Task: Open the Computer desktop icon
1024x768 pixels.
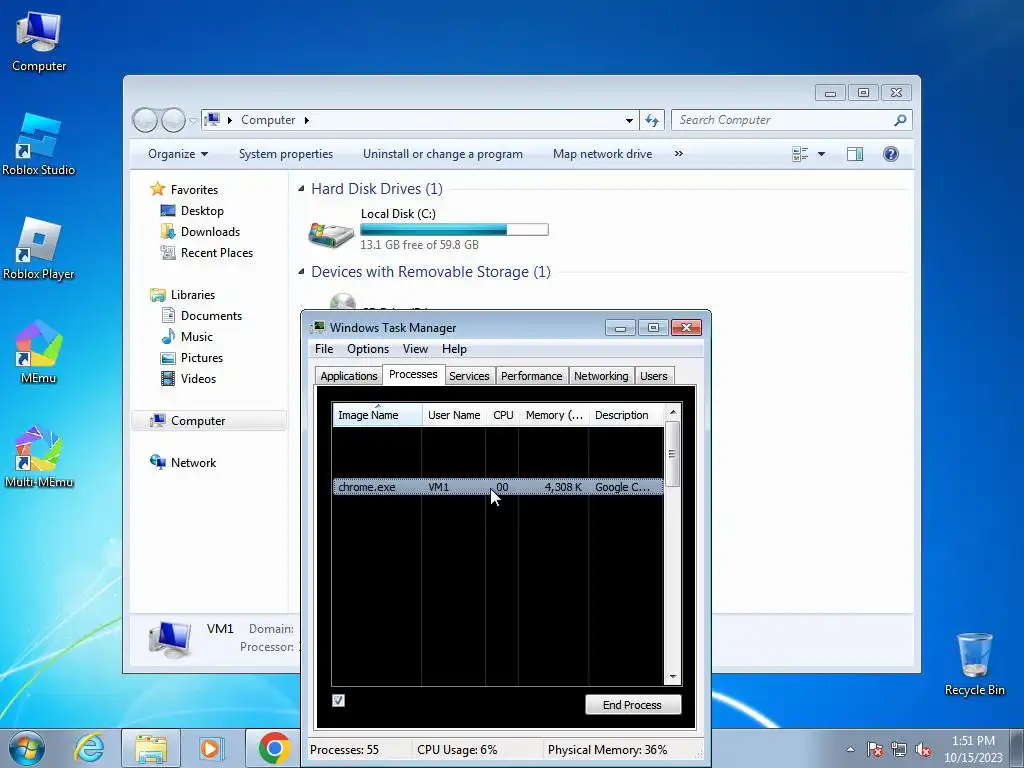Action: tap(39, 42)
